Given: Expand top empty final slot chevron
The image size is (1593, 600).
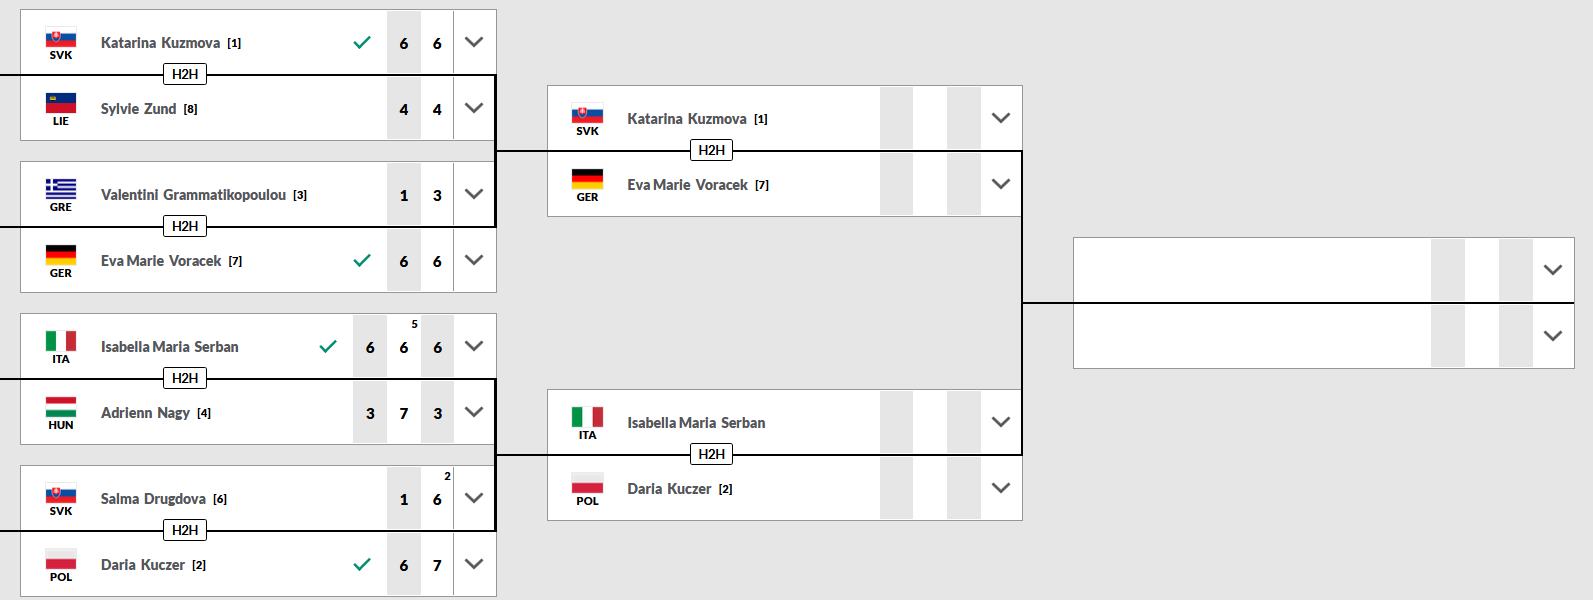Looking at the screenshot, I should tap(1553, 270).
